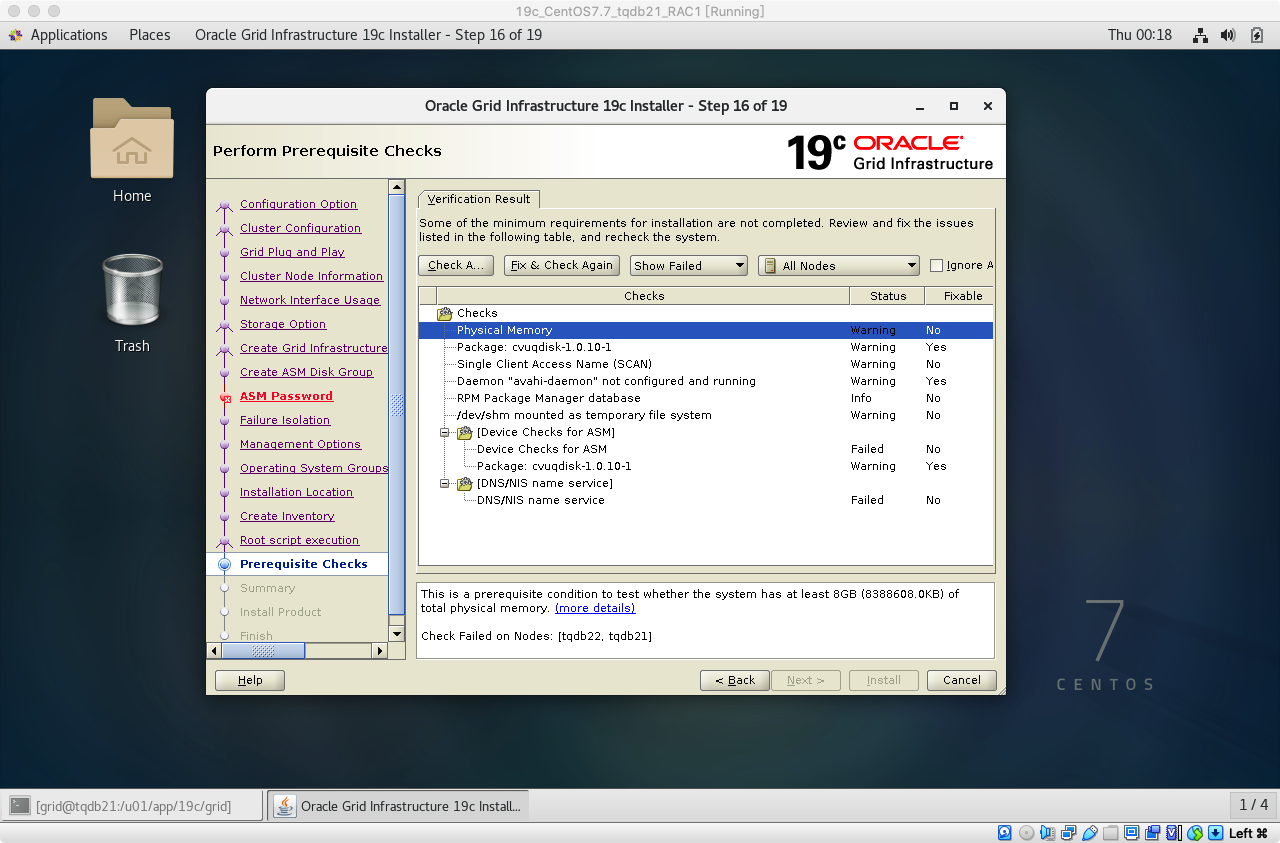Click the Help button
This screenshot has width=1280, height=843.
tap(250, 680)
